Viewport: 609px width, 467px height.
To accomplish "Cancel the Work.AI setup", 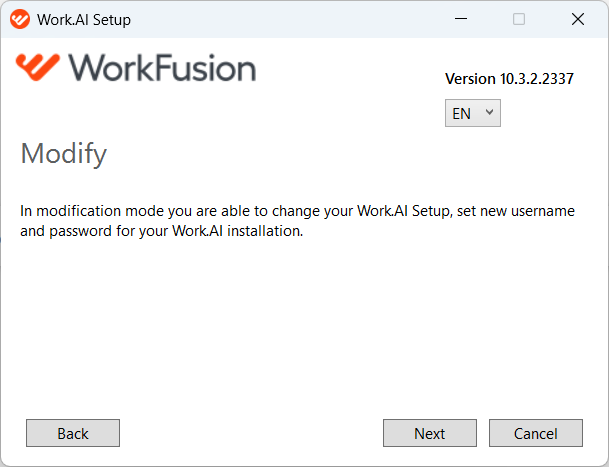I will pos(536,433).
